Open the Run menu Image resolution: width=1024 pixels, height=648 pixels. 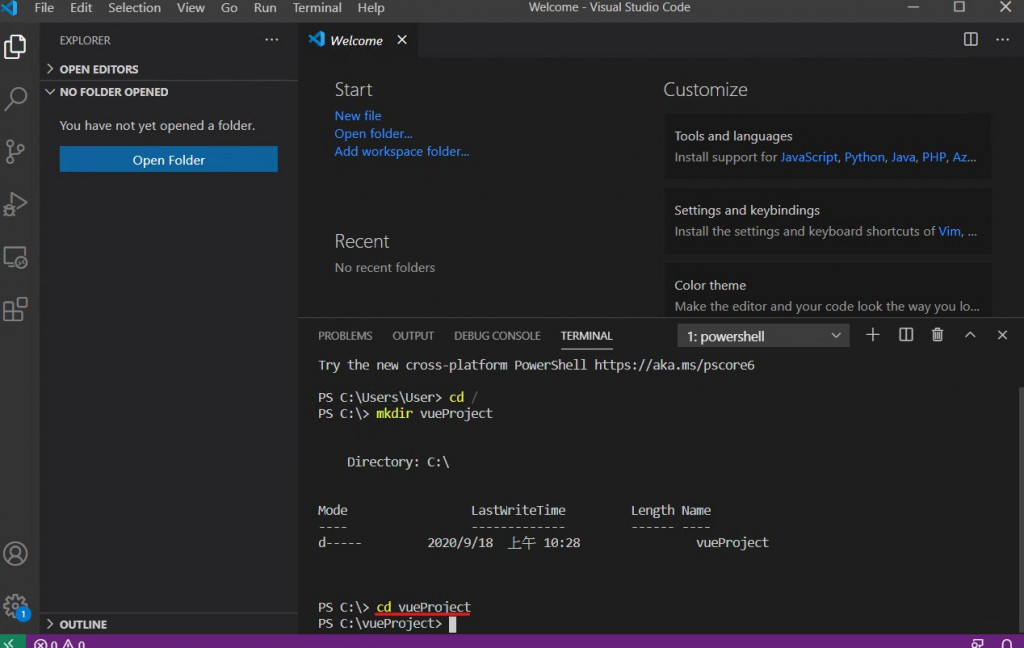(264, 8)
